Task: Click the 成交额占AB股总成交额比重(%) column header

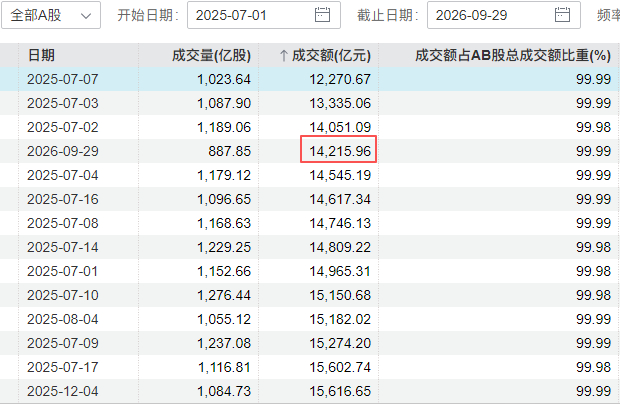Action: pos(513,55)
